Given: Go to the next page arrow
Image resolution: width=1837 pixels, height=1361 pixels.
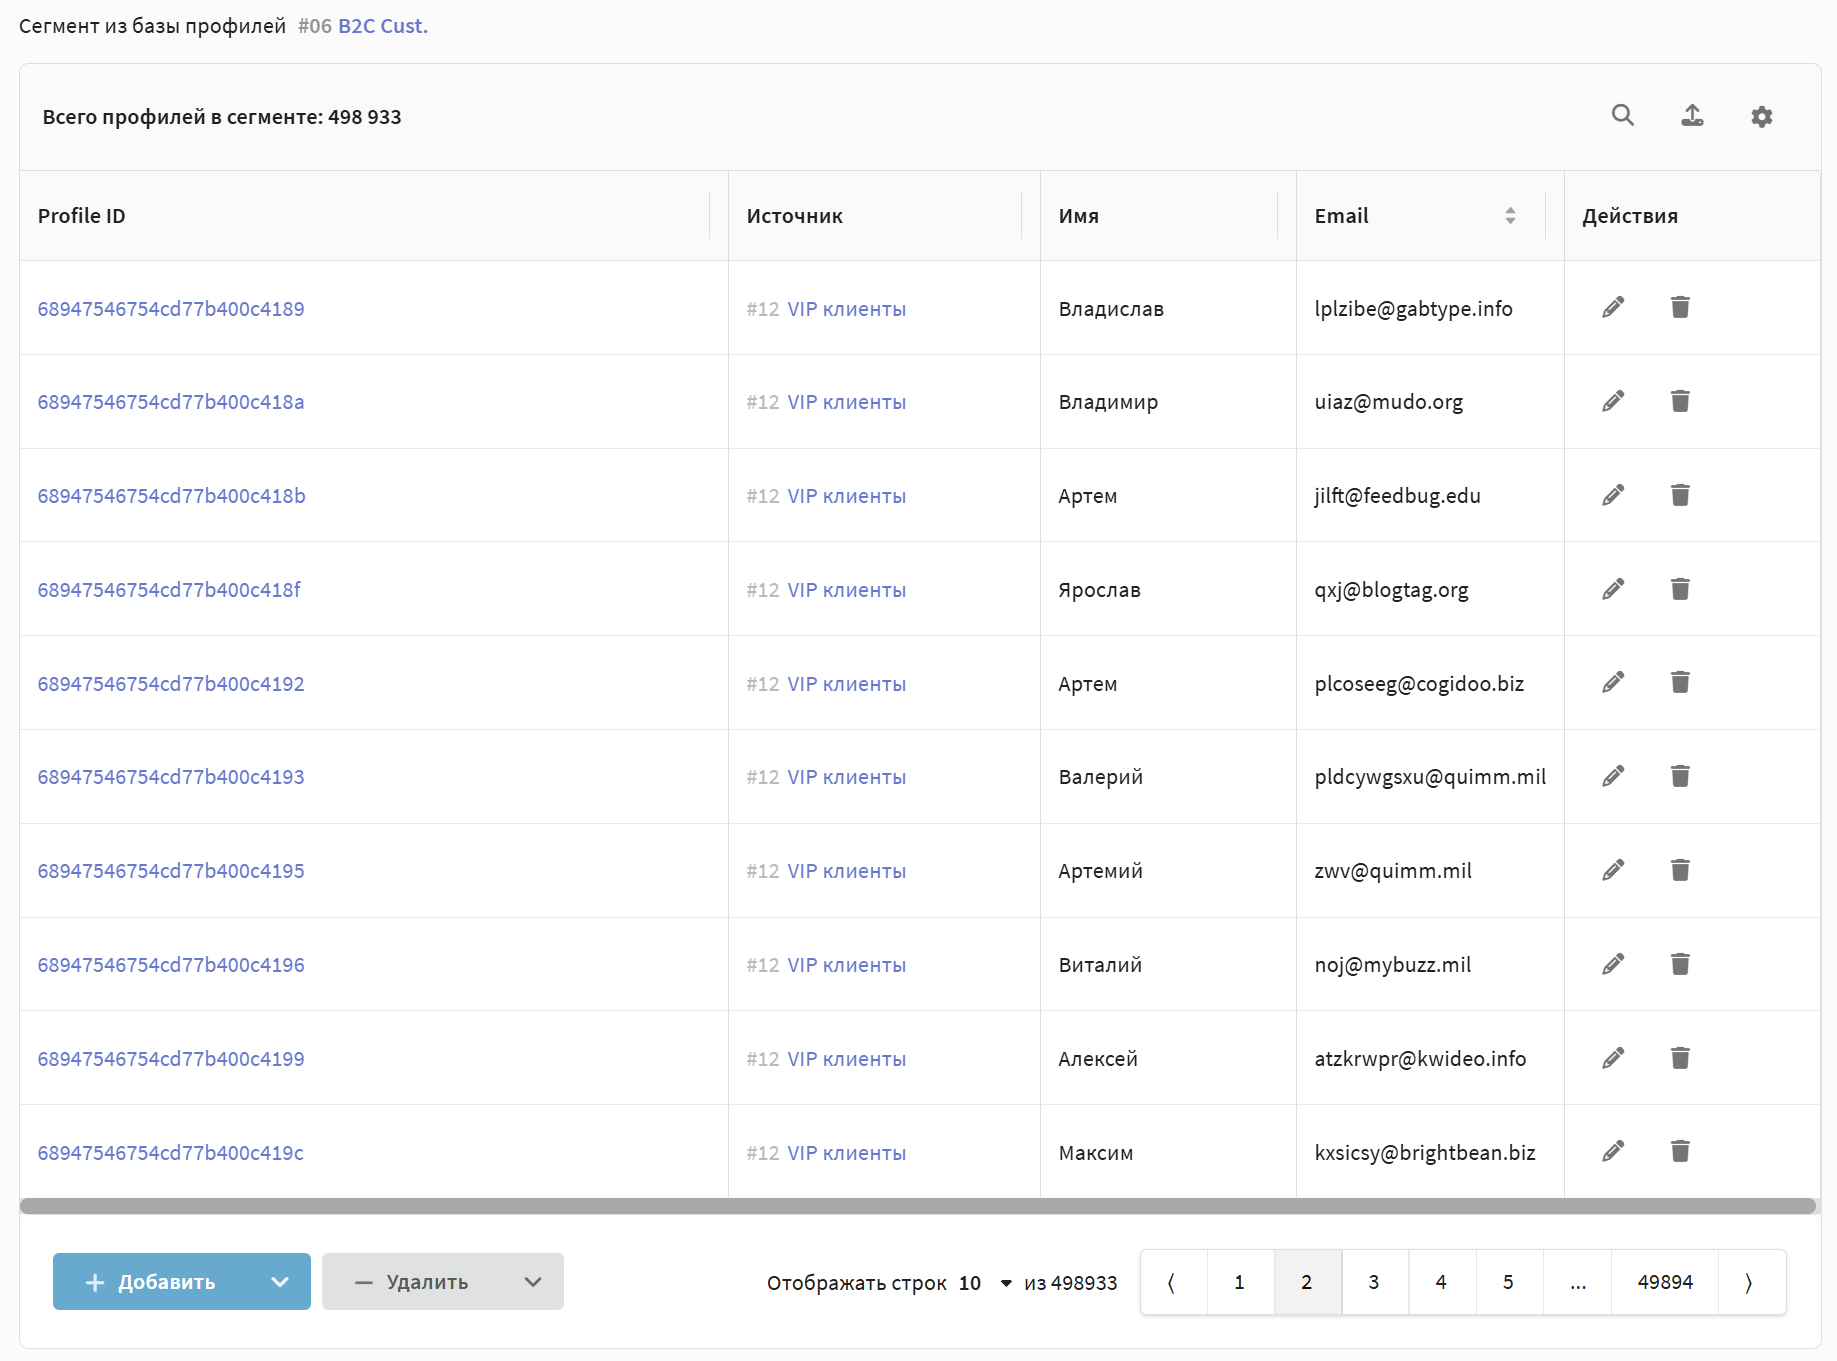Looking at the screenshot, I should [x=1749, y=1282].
